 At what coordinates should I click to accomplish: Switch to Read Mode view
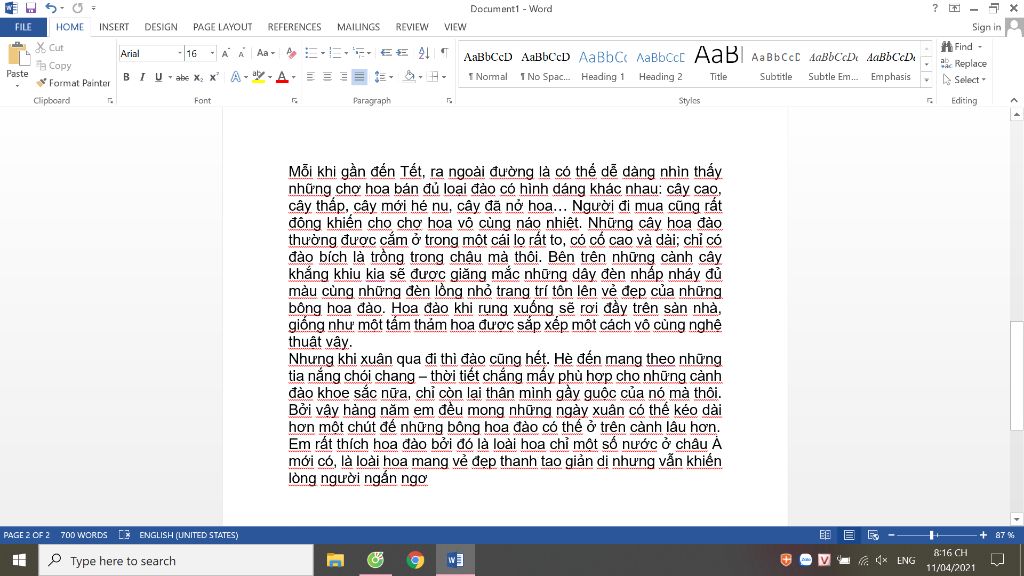(825, 535)
